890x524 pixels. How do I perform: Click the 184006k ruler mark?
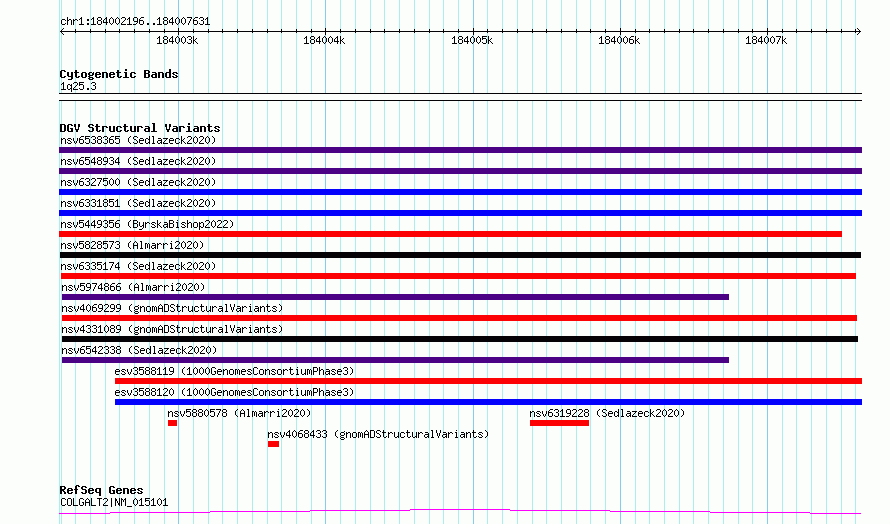[619, 40]
